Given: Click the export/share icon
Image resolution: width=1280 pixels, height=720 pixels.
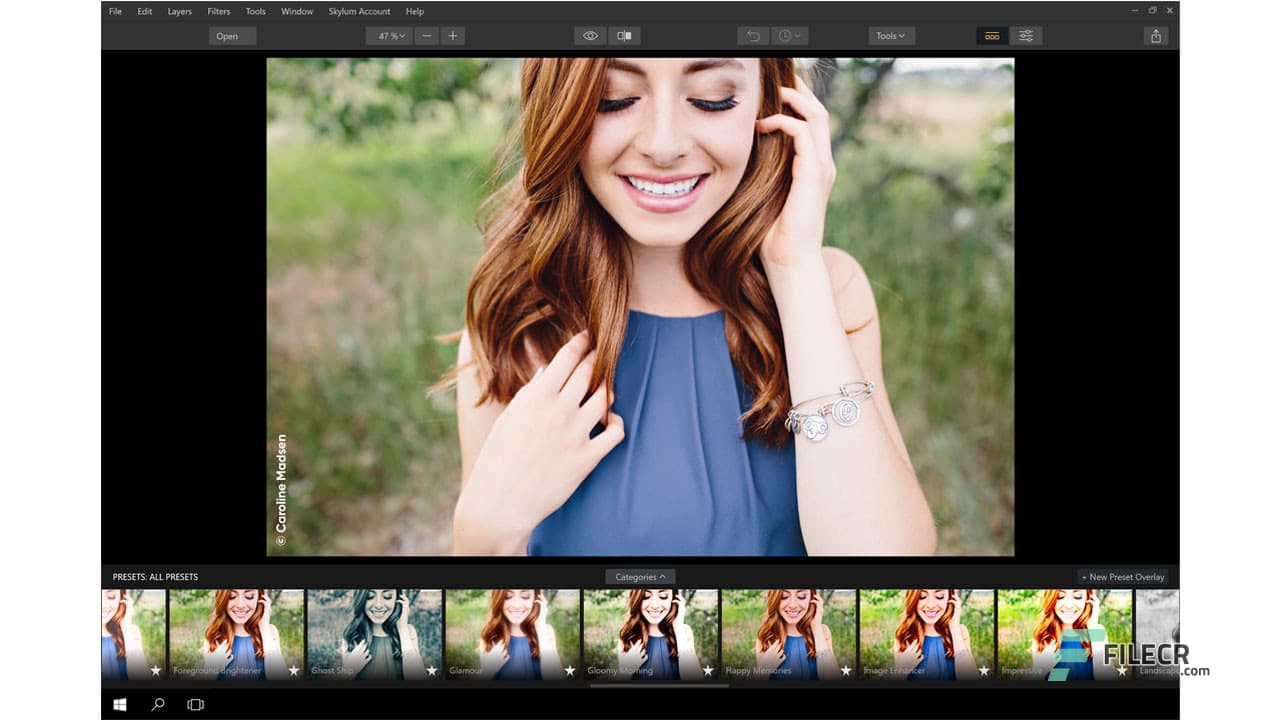Looking at the screenshot, I should coord(1156,35).
